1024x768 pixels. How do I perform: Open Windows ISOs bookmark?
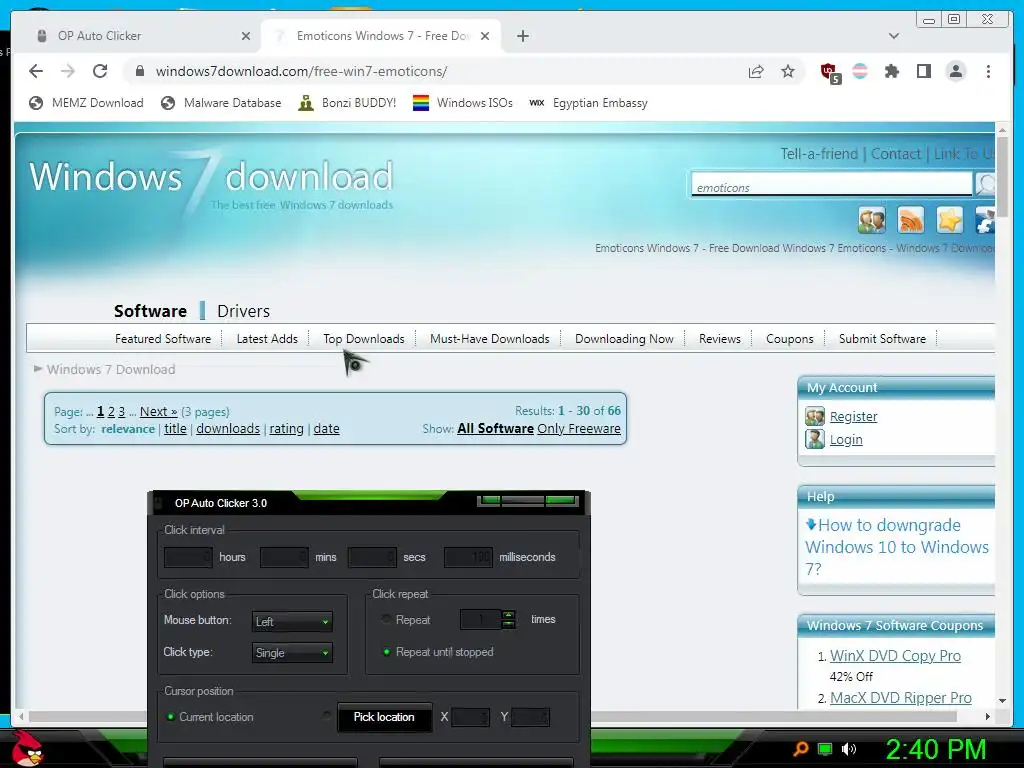pos(463,103)
